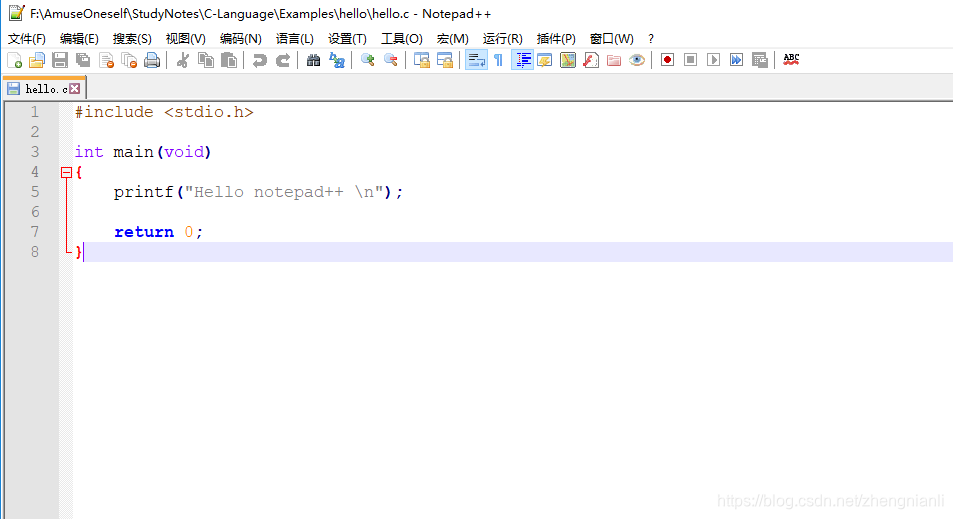Open the 视图(V) menu
This screenshot has width=953, height=519.
click(185, 39)
